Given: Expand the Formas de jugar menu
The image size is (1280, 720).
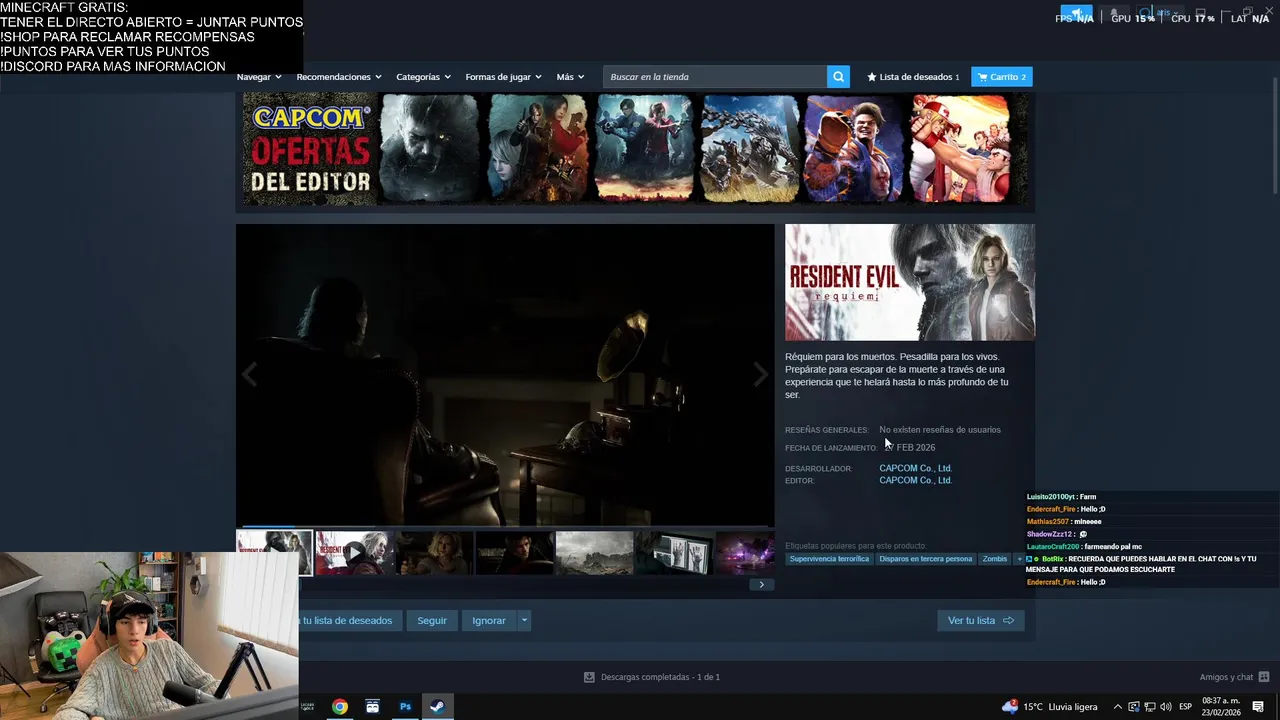Looking at the screenshot, I should pos(503,77).
